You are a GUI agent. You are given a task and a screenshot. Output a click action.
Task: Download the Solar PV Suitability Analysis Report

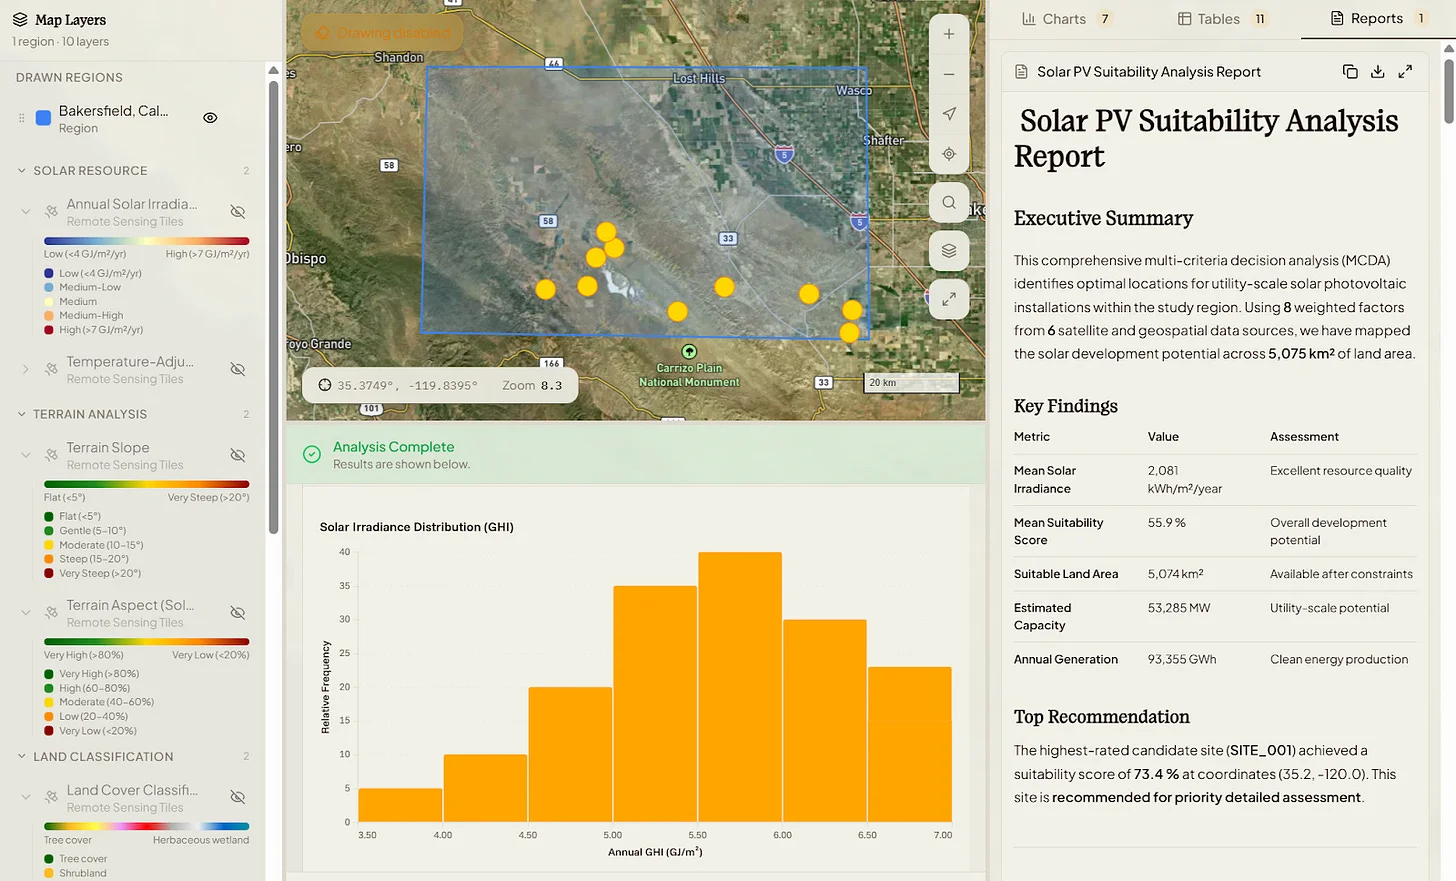(x=1377, y=71)
